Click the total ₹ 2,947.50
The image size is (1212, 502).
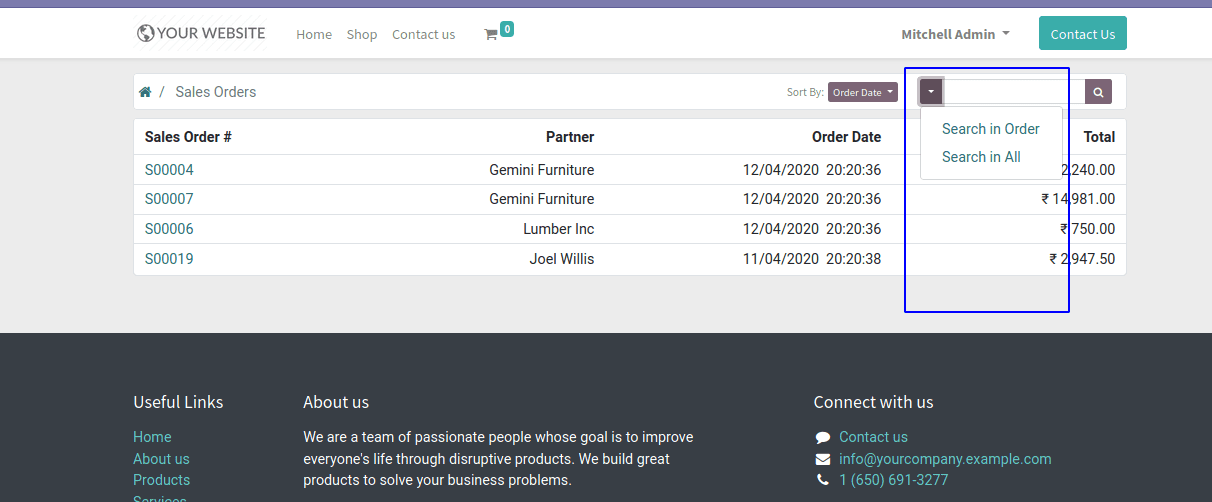pyautogui.click(x=1082, y=259)
